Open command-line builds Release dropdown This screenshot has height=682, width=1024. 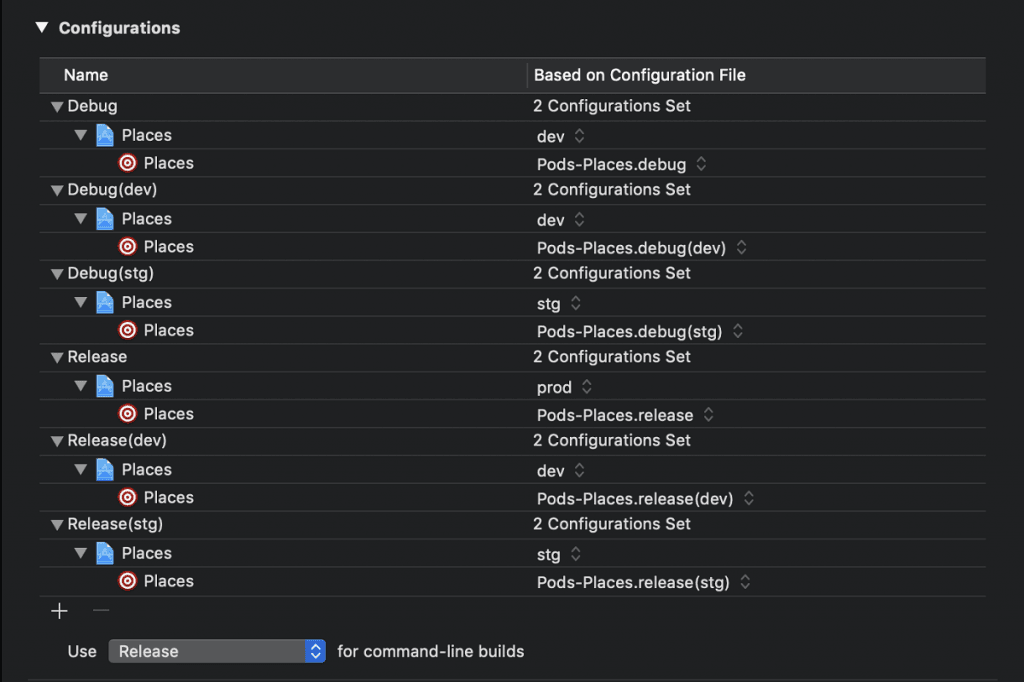(217, 651)
